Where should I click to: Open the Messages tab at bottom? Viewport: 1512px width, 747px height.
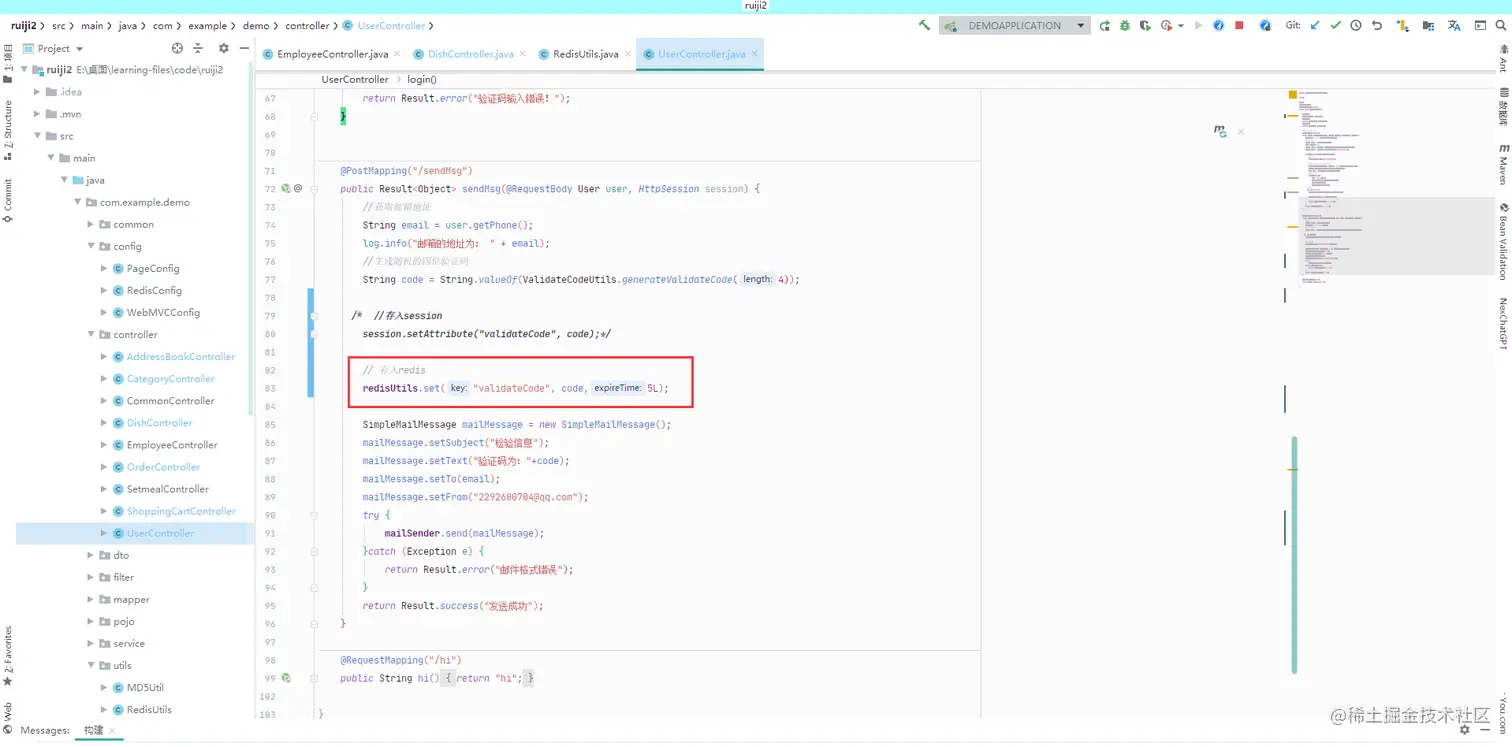45,731
